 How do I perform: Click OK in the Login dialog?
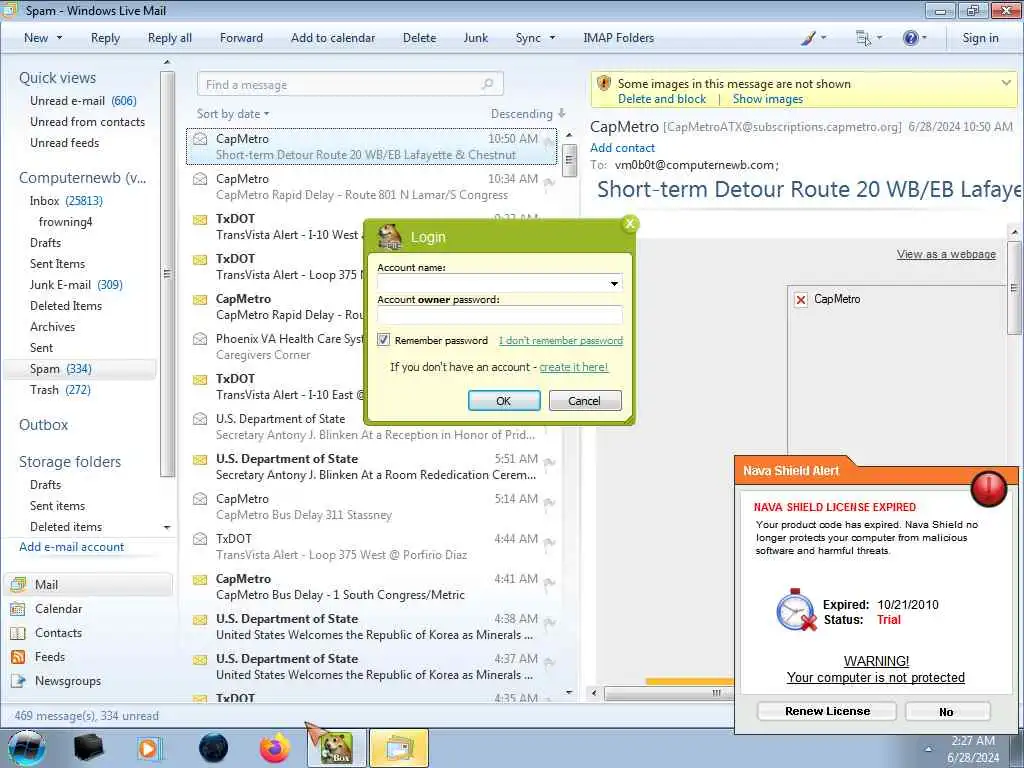click(504, 400)
